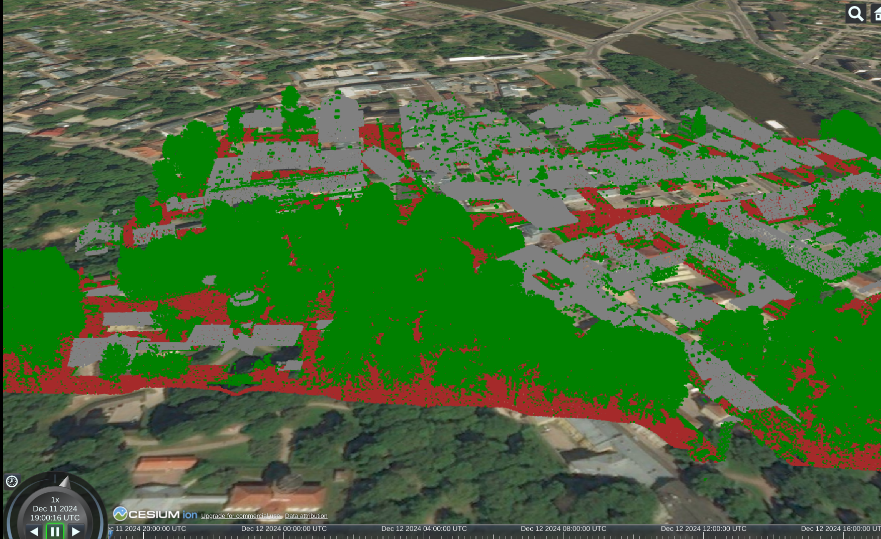Image resolution: width=881 pixels, height=539 pixels.
Task: Click the 1x speed multiplier label
Action: click(x=55, y=499)
